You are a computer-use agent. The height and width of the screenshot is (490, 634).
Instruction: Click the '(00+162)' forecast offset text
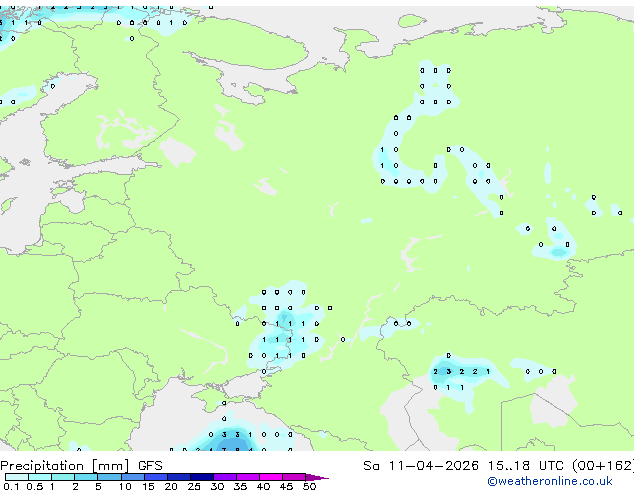coord(603,466)
